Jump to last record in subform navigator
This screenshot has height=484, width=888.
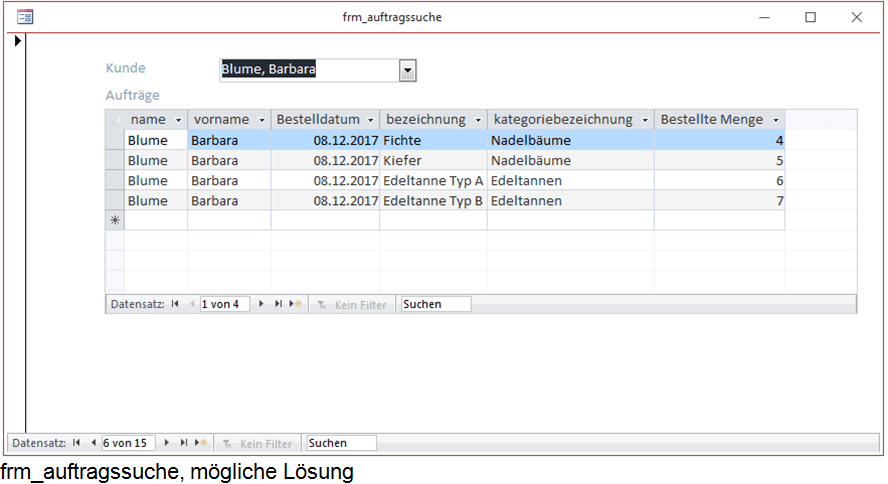point(278,304)
